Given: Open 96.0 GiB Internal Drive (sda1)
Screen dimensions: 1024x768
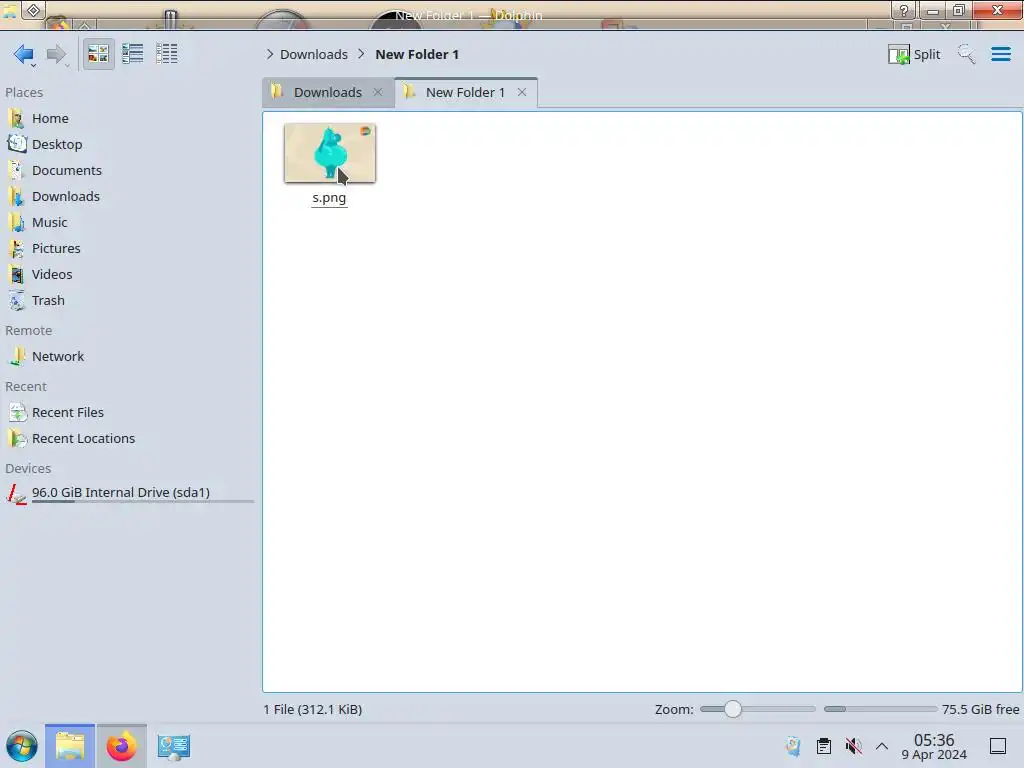Looking at the screenshot, I should (x=128, y=493).
